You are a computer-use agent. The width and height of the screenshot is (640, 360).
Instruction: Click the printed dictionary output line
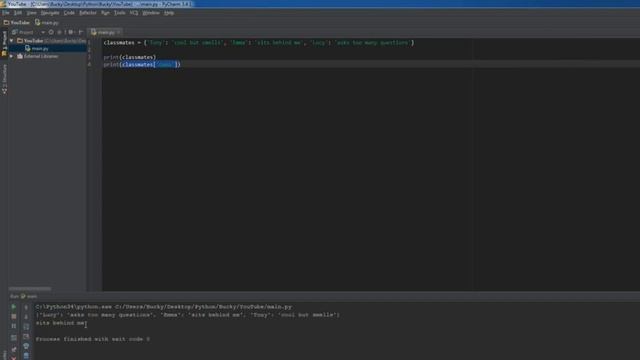click(187, 315)
